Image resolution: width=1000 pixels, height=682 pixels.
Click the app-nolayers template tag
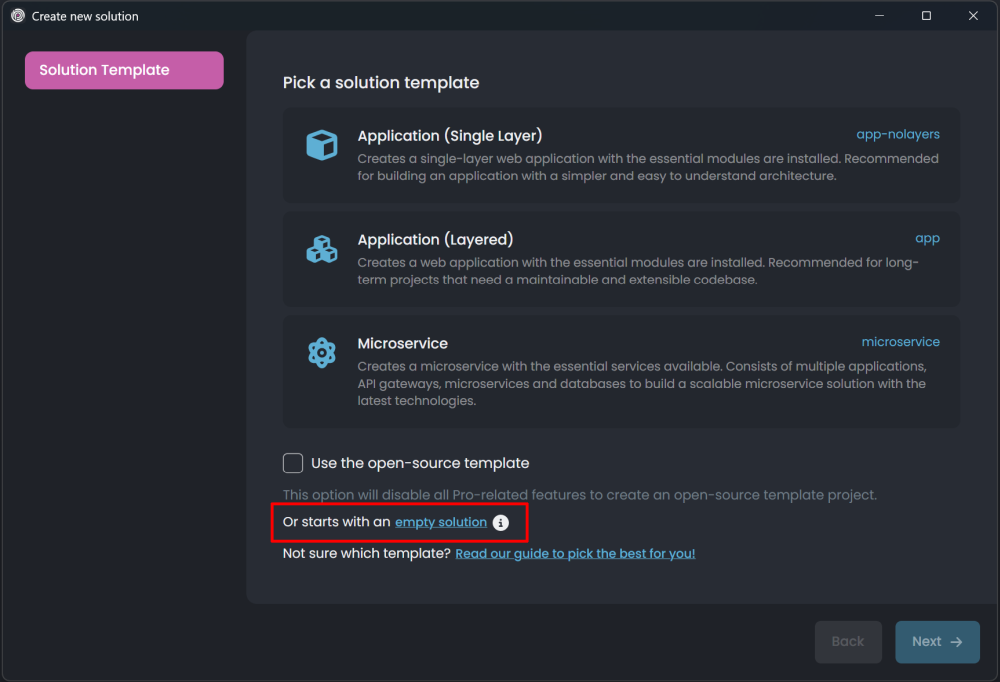(x=897, y=134)
